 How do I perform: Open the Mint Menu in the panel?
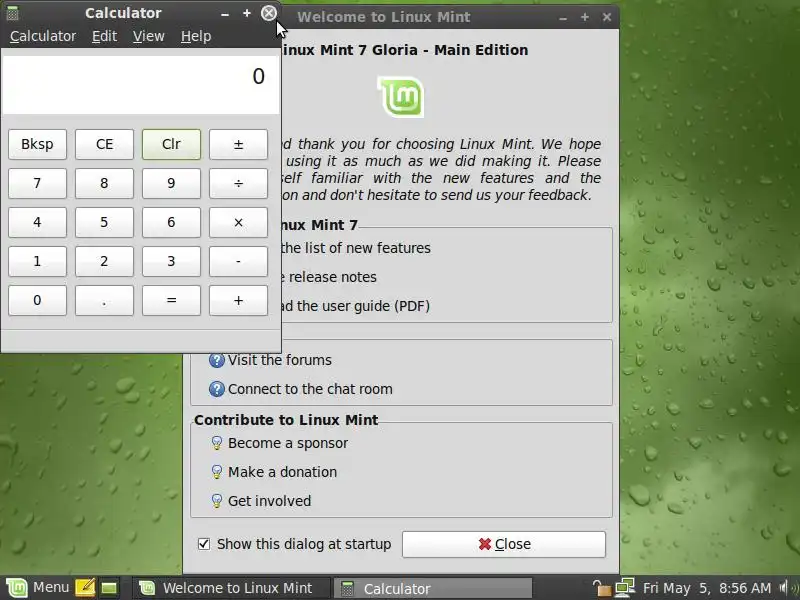click(x=37, y=588)
